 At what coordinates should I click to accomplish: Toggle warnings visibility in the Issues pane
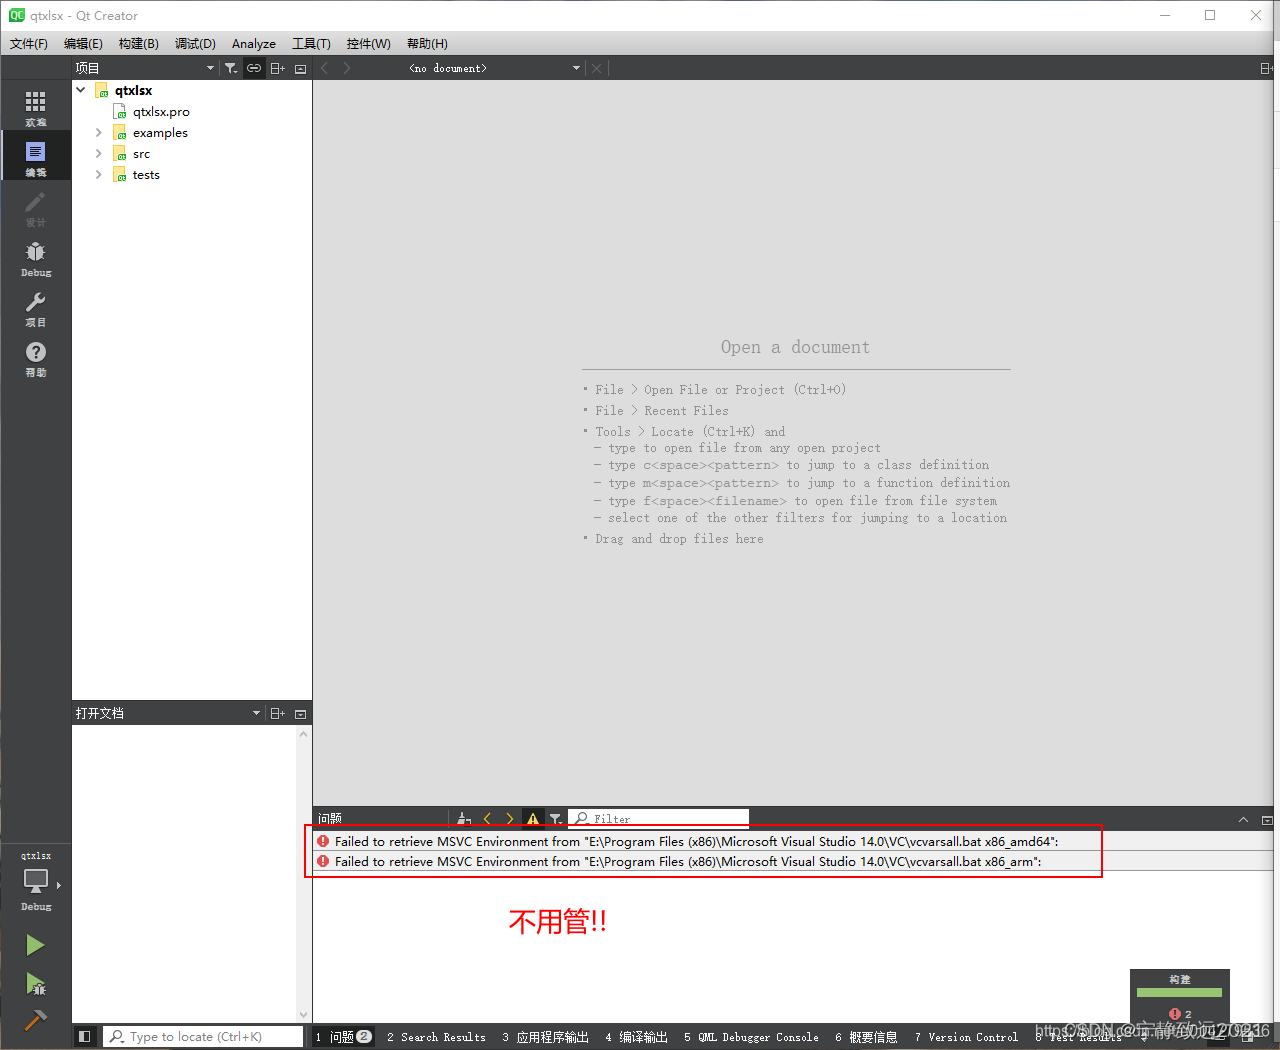pyautogui.click(x=532, y=818)
